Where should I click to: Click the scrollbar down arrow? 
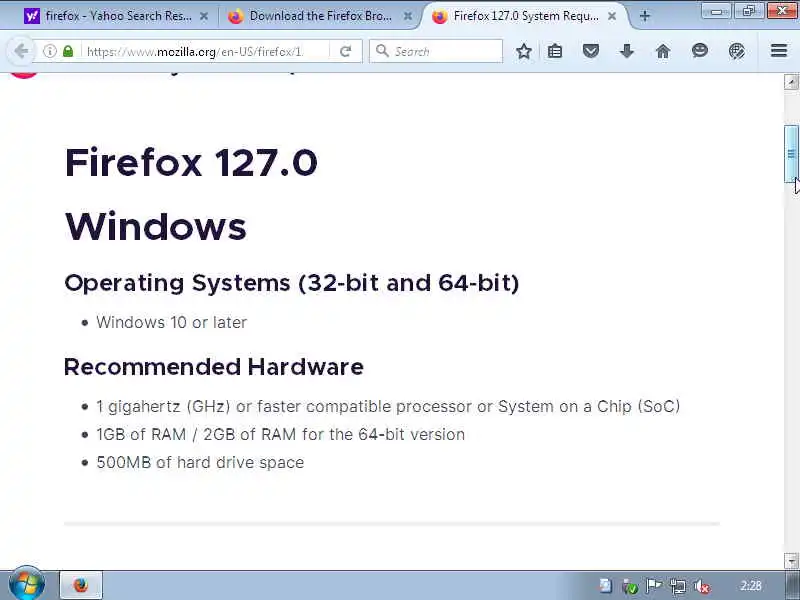(791, 560)
